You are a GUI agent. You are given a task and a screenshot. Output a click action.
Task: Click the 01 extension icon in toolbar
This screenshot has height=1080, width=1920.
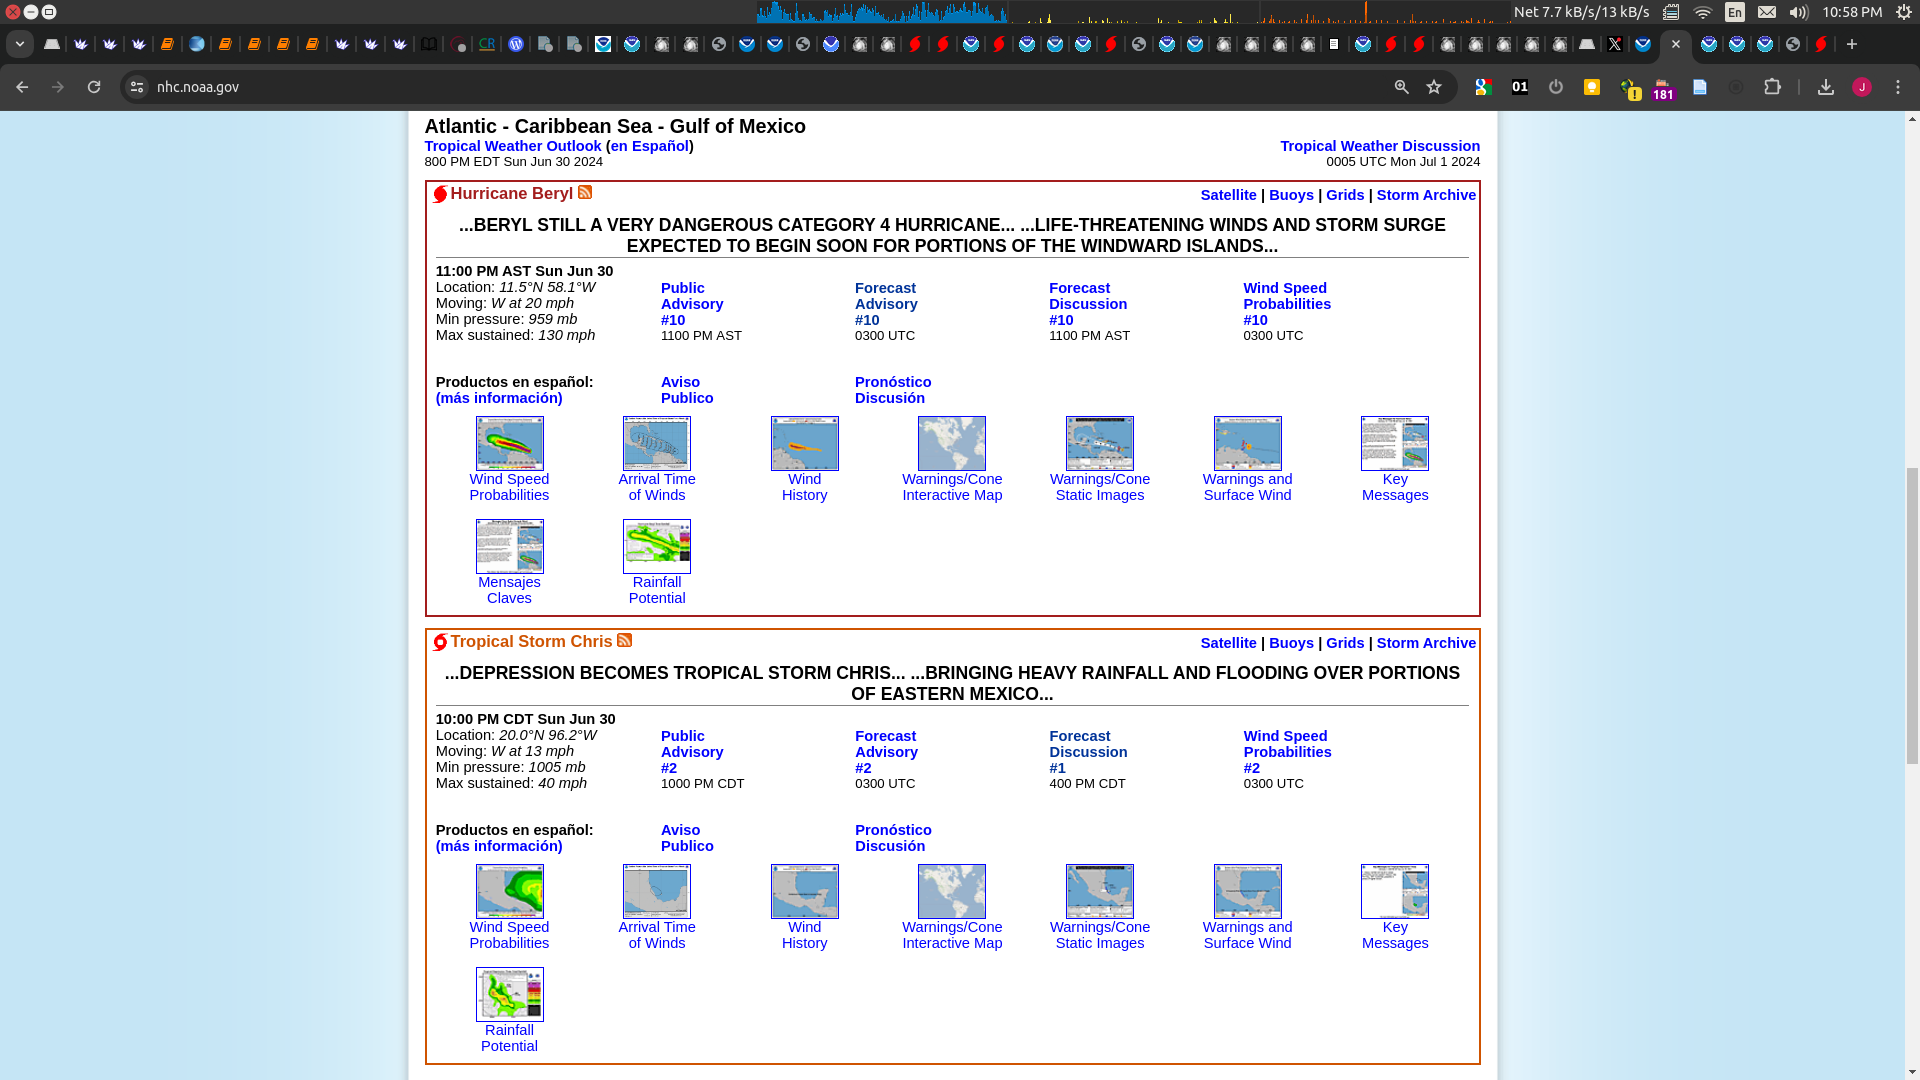point(1520,87)
